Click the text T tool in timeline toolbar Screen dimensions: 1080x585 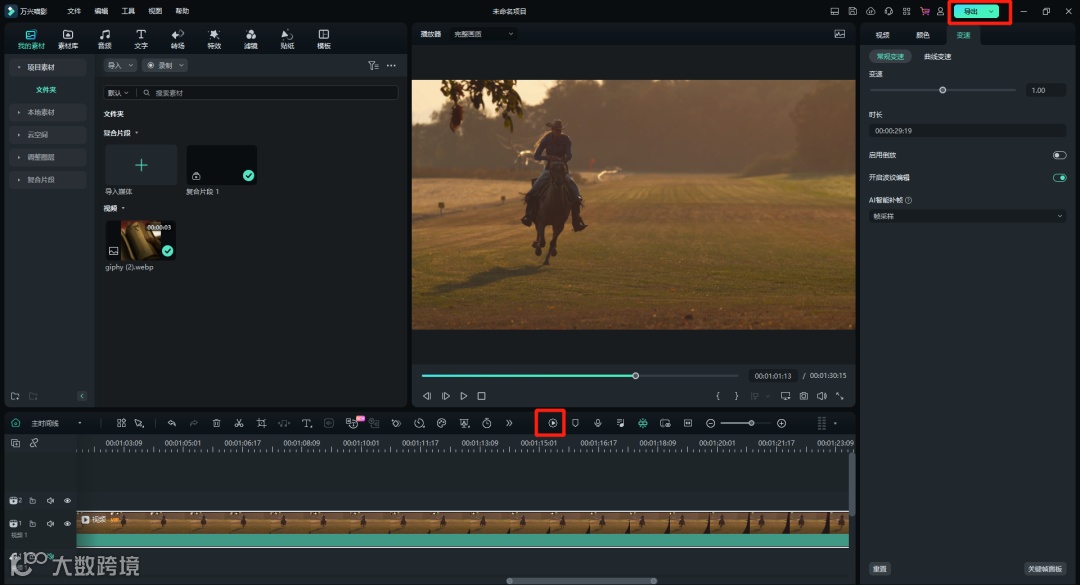click(307, 423)
